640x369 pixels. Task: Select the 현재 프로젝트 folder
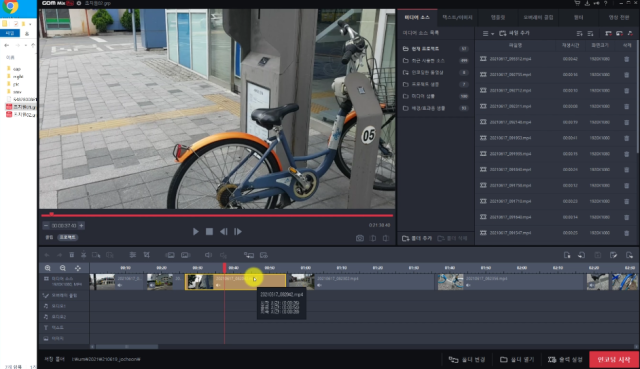pos(435,49)
